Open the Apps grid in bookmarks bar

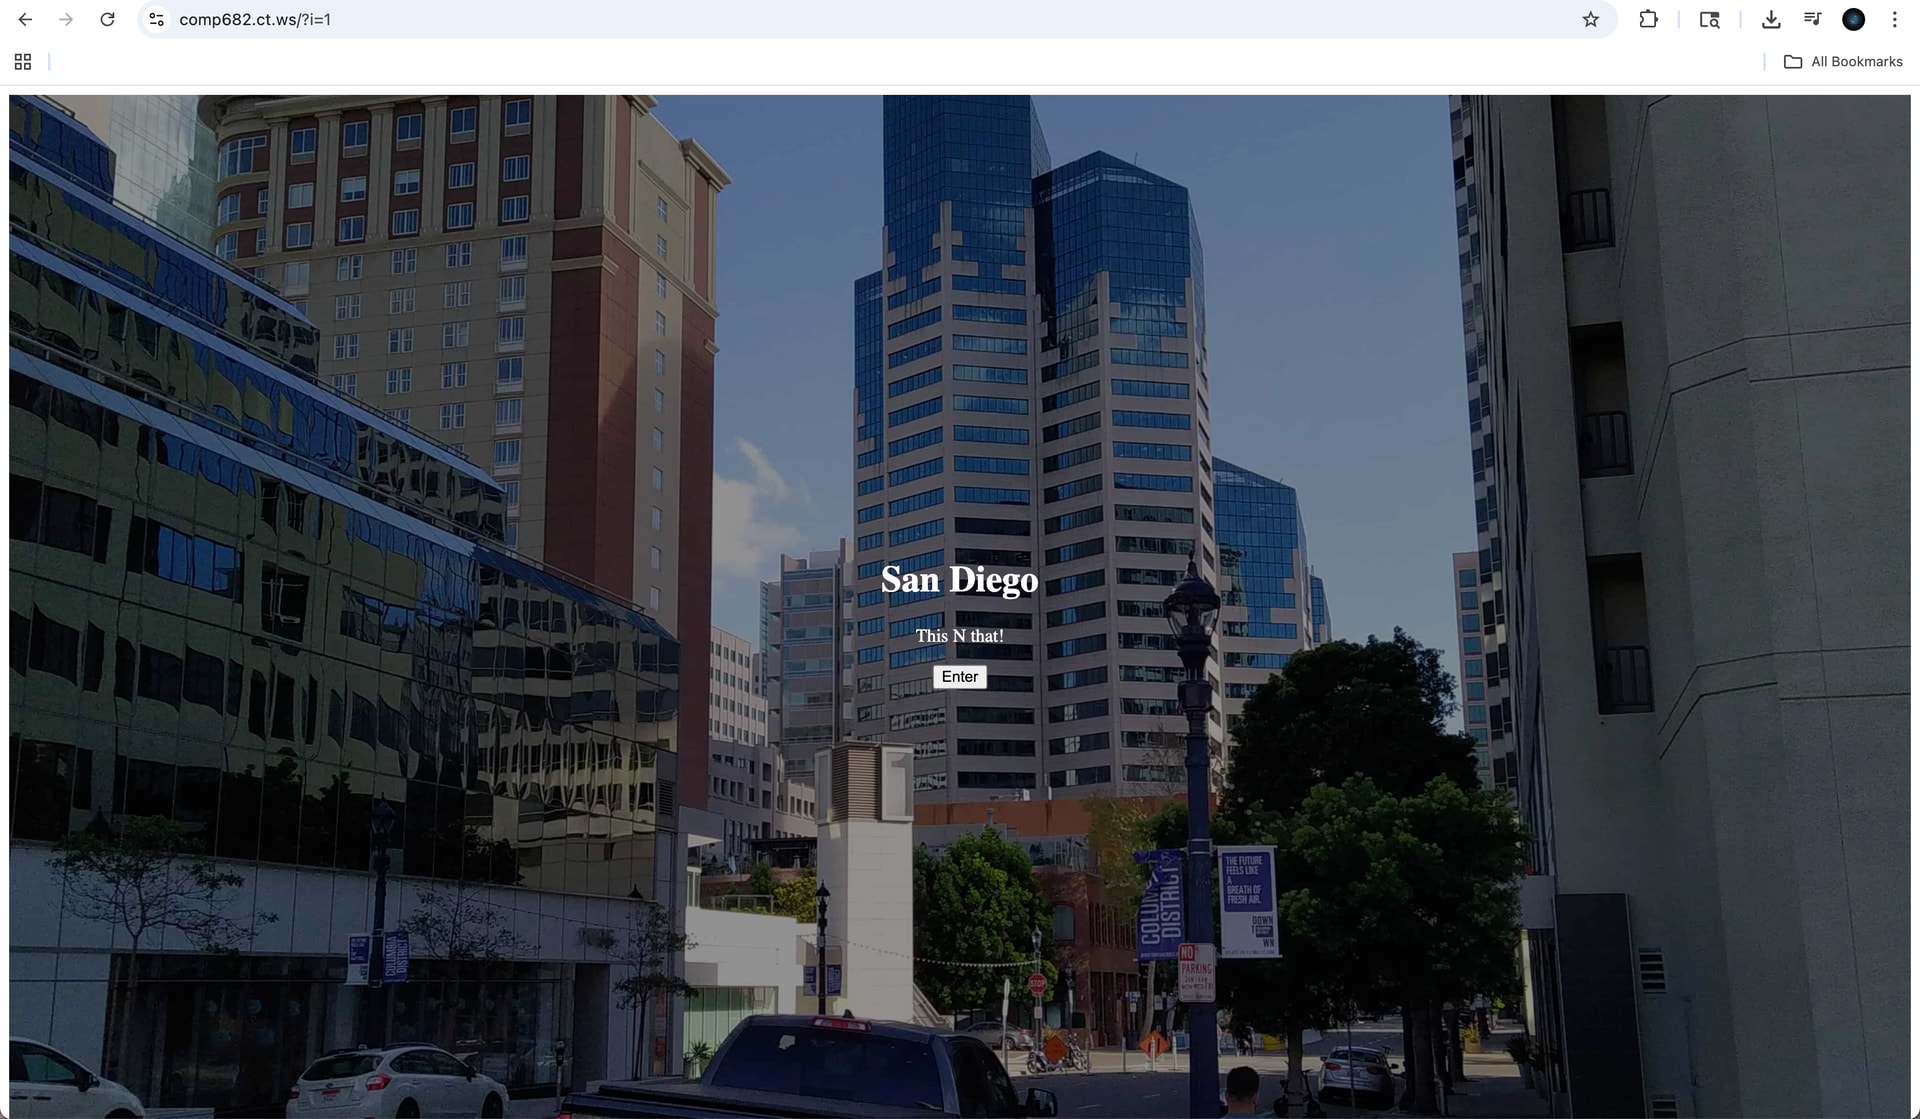(23, 62)
